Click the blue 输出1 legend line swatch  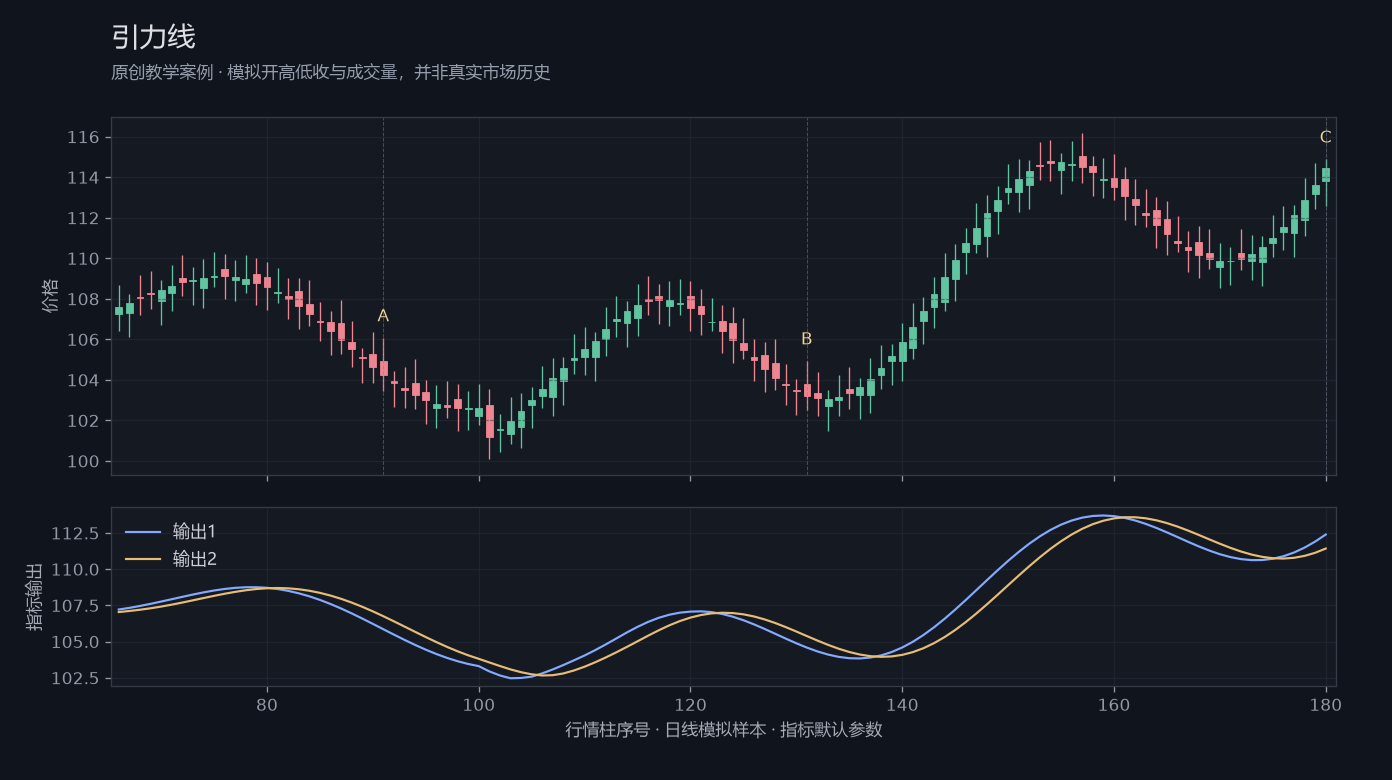point(143,532)
